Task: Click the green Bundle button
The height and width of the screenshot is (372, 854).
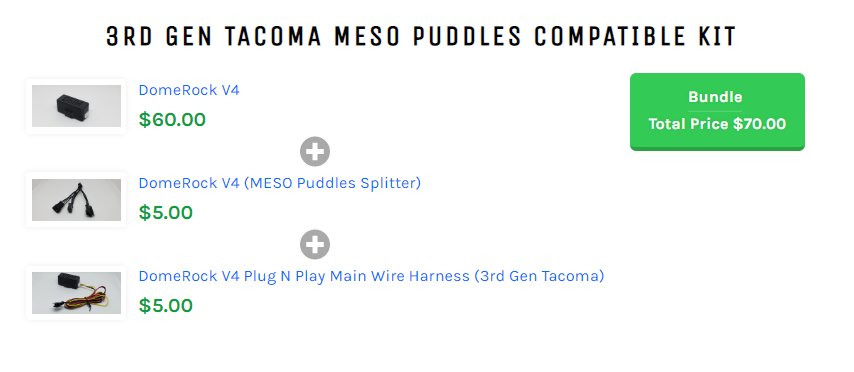Action: coord(717,112)
